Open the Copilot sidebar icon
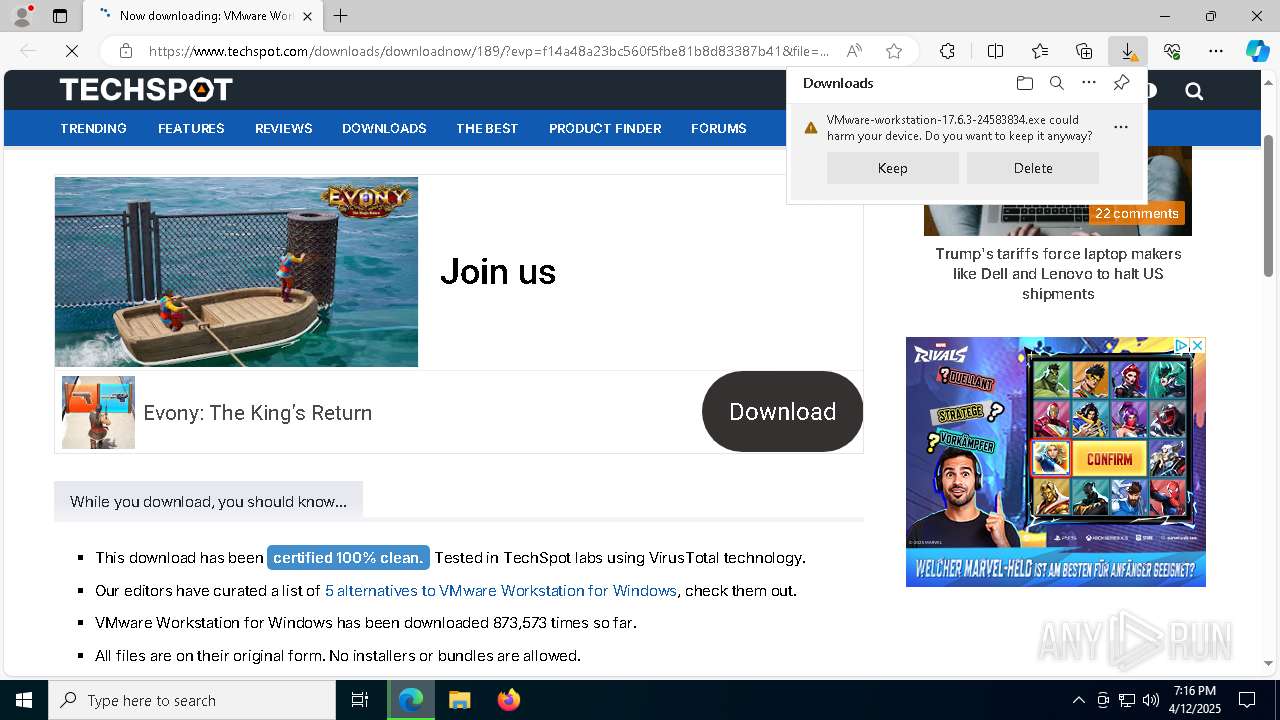Image resolution: width=1280 pixels, height=720 pixels. pyautogui.click(x=1257, y=51)
